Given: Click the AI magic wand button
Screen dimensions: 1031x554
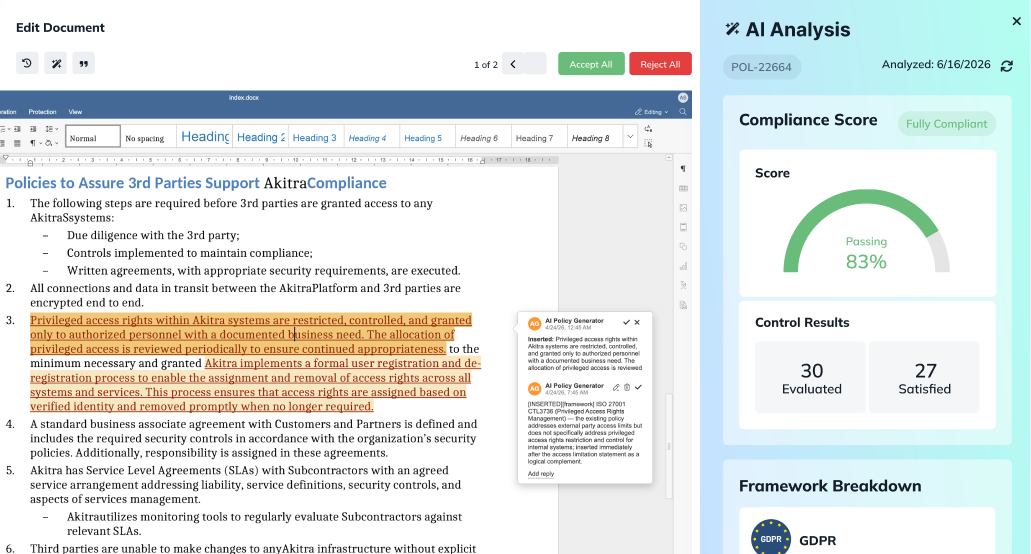Looking at the screenshot, I should (x=56, y=63).
